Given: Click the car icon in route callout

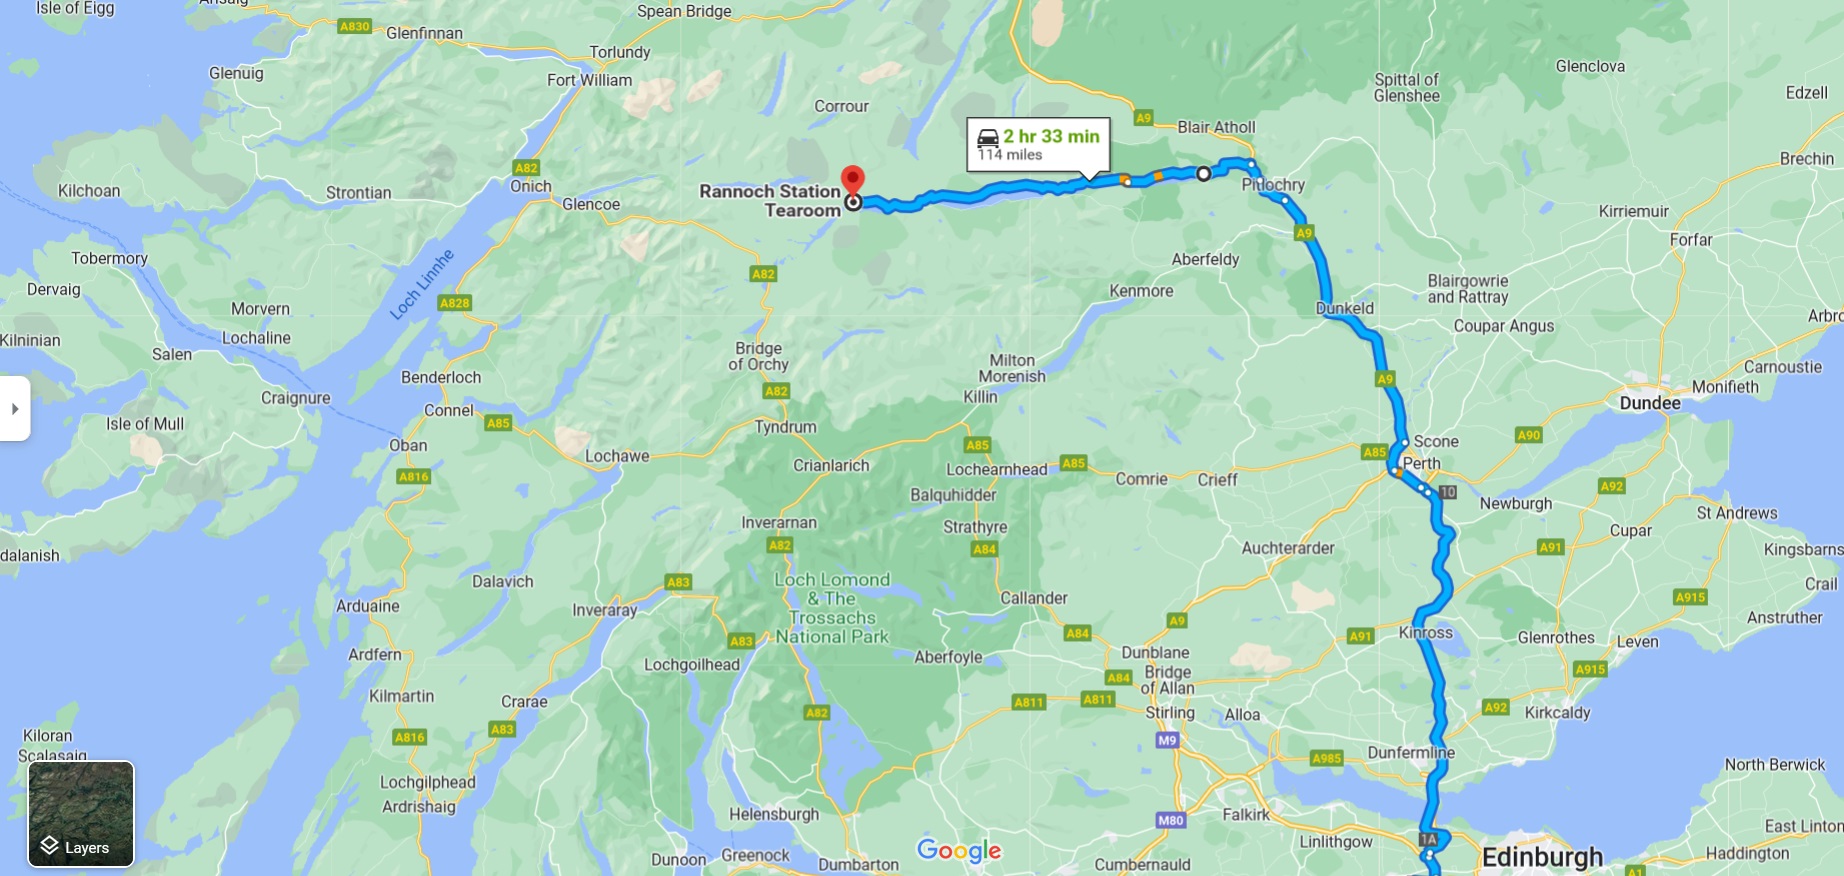Looking at the screenshot, I should pos(988,137).
